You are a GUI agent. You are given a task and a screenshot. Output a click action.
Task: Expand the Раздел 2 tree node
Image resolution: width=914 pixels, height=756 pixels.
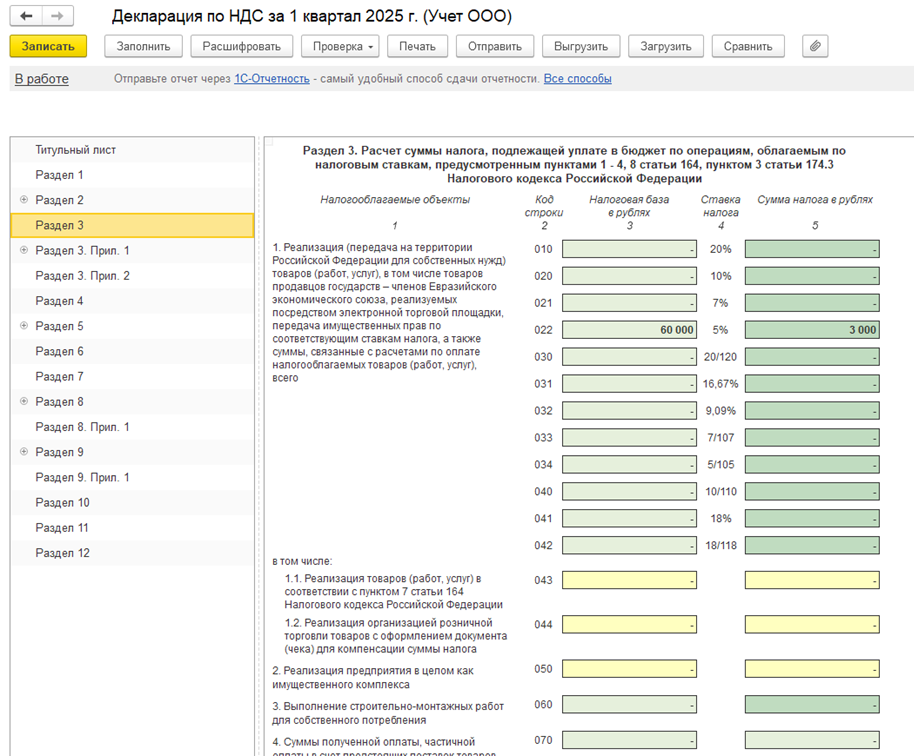pos(24,200)
